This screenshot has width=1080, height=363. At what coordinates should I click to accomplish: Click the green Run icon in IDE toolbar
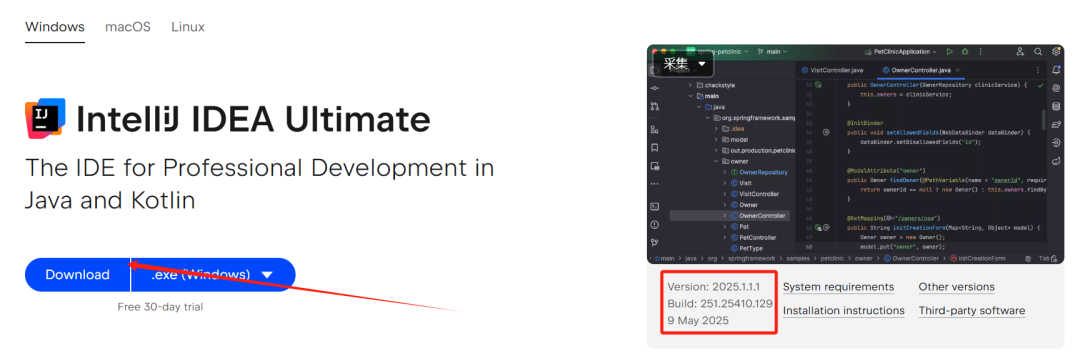tap(950, 52)
